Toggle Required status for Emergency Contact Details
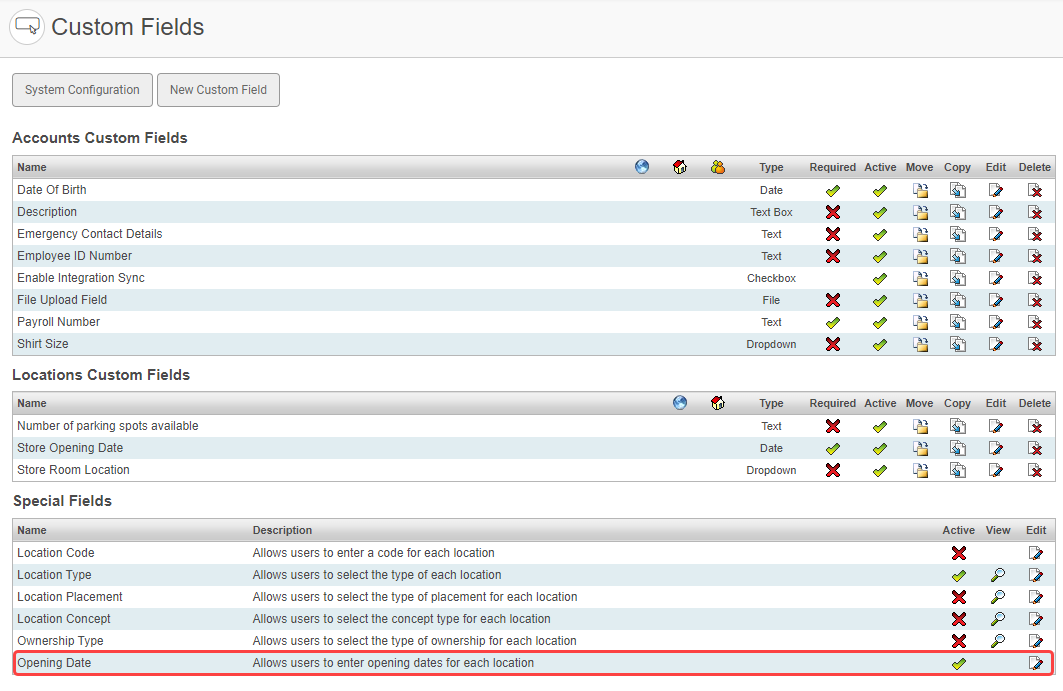Image resolution: width=1063 pixels, height=691 pixels. [832, 234]
